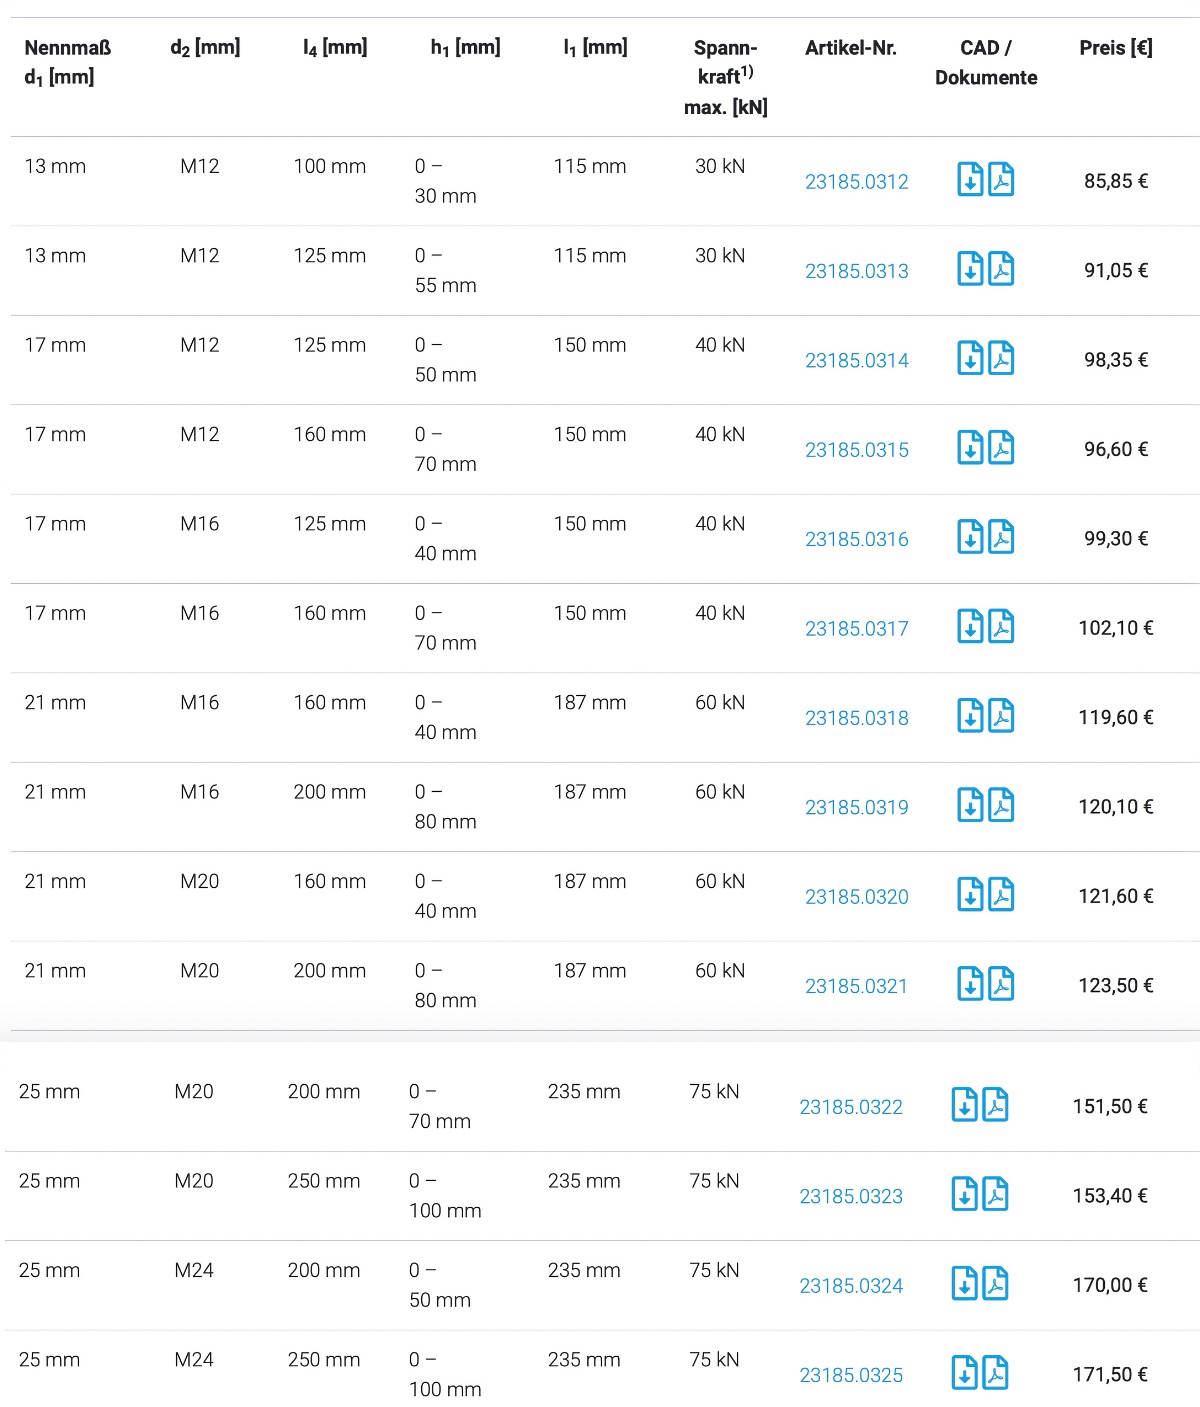Open PDF document for article 23185.0317
The image size is (1200, 1407).
click(x=1001, y=626)
